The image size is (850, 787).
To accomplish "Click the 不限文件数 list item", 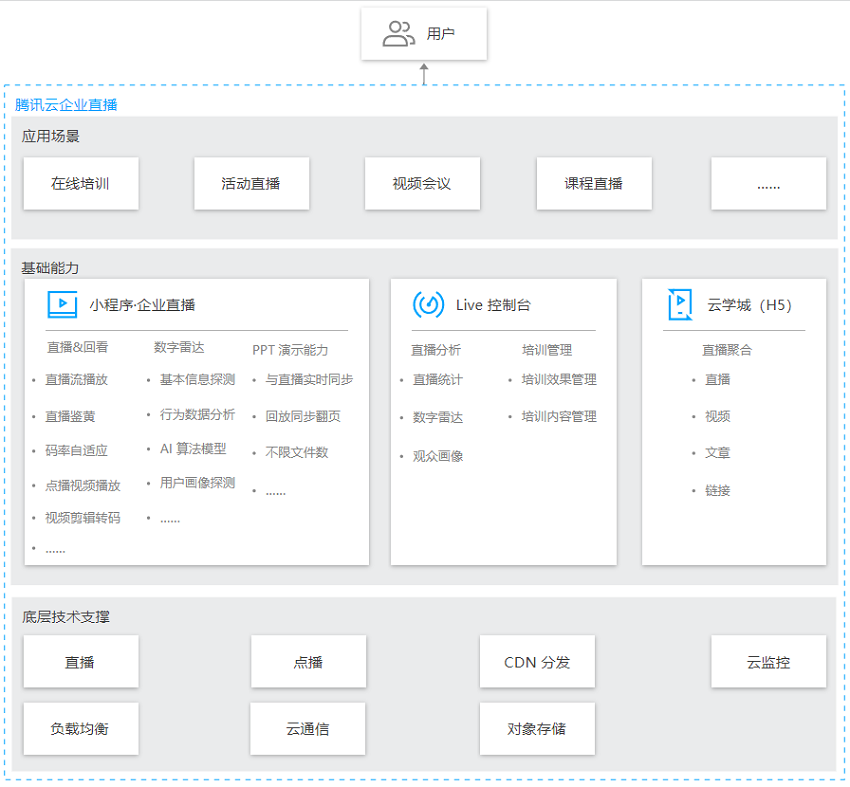I will [297, 452].
